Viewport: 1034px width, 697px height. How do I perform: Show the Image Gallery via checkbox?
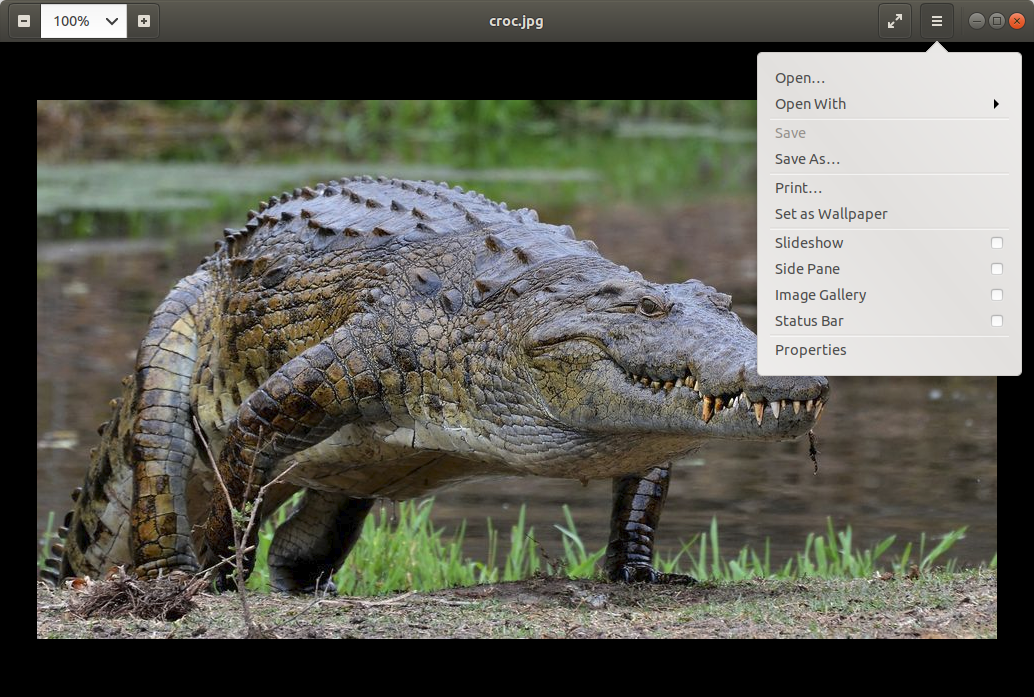[996, 295]
